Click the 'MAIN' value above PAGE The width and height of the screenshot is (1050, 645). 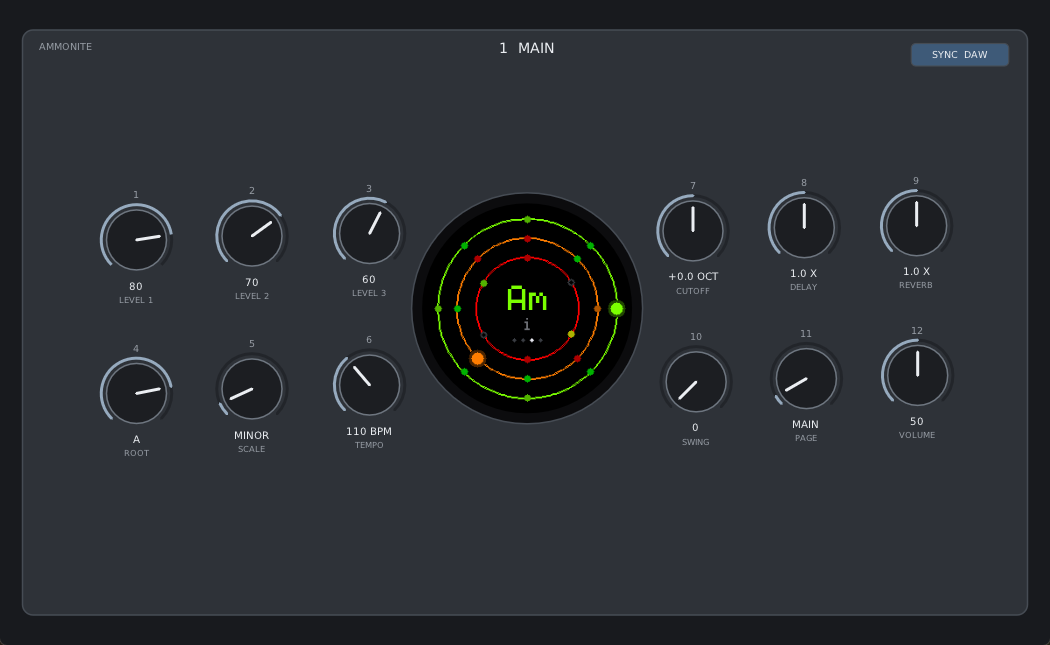pyautogui.click(x=806, y=424)
